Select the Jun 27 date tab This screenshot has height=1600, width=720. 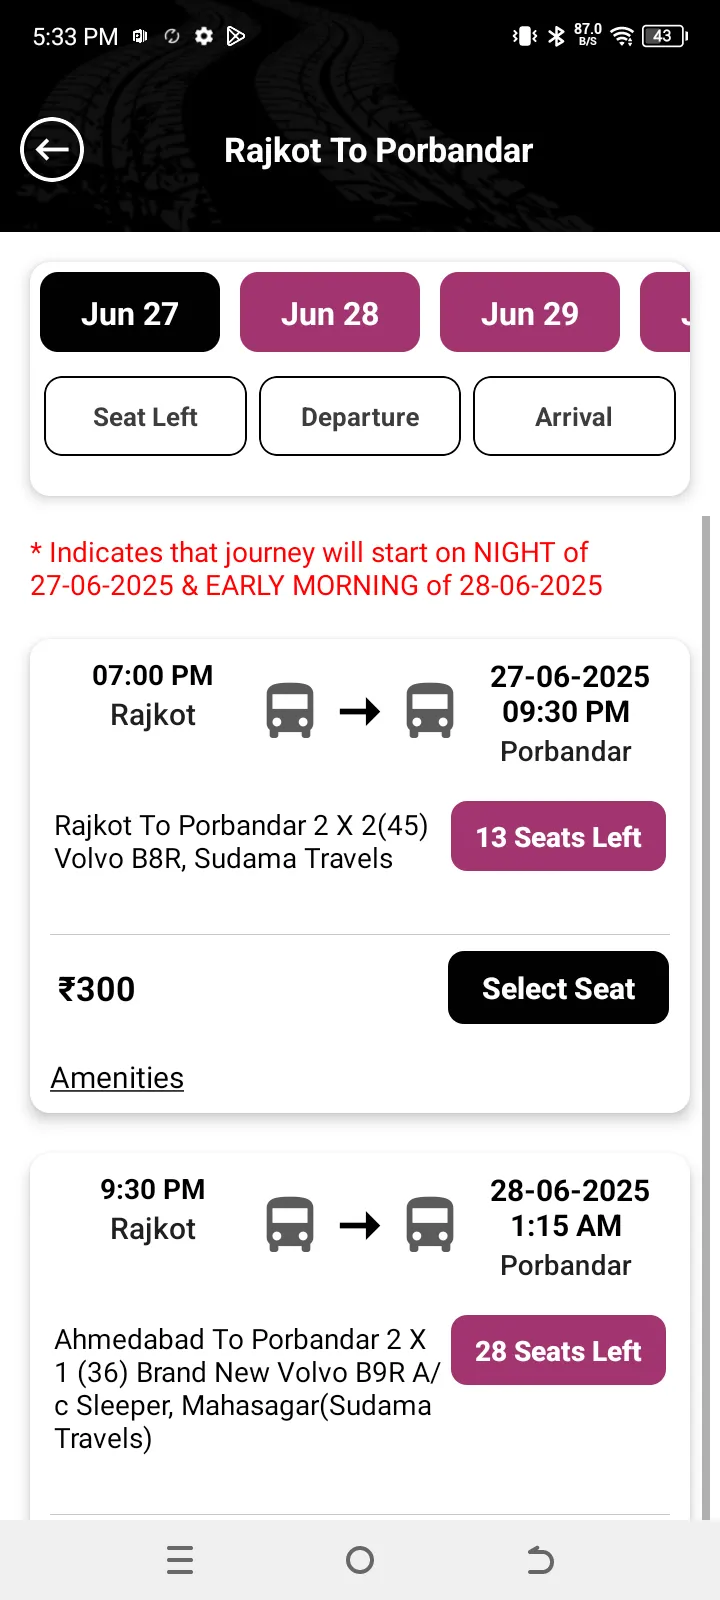point(130,313)
